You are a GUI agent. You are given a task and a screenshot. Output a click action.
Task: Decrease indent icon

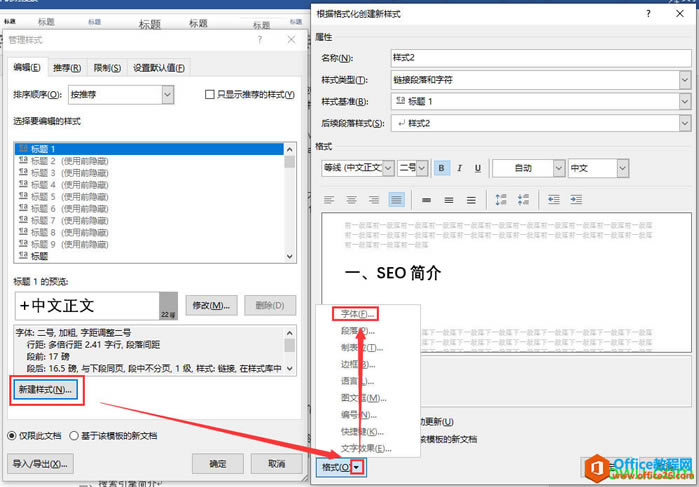click(554, 200)
